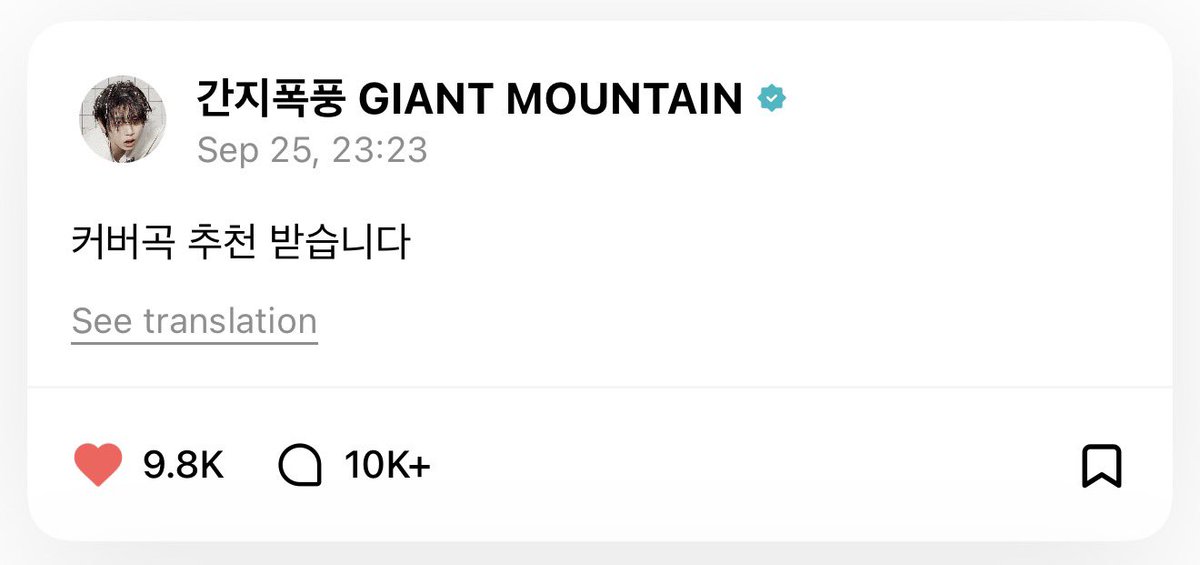1200x565 pixels.
Task: Click the Sep 25, 23:23 timestamp
Action: click(x=312, y=150)
